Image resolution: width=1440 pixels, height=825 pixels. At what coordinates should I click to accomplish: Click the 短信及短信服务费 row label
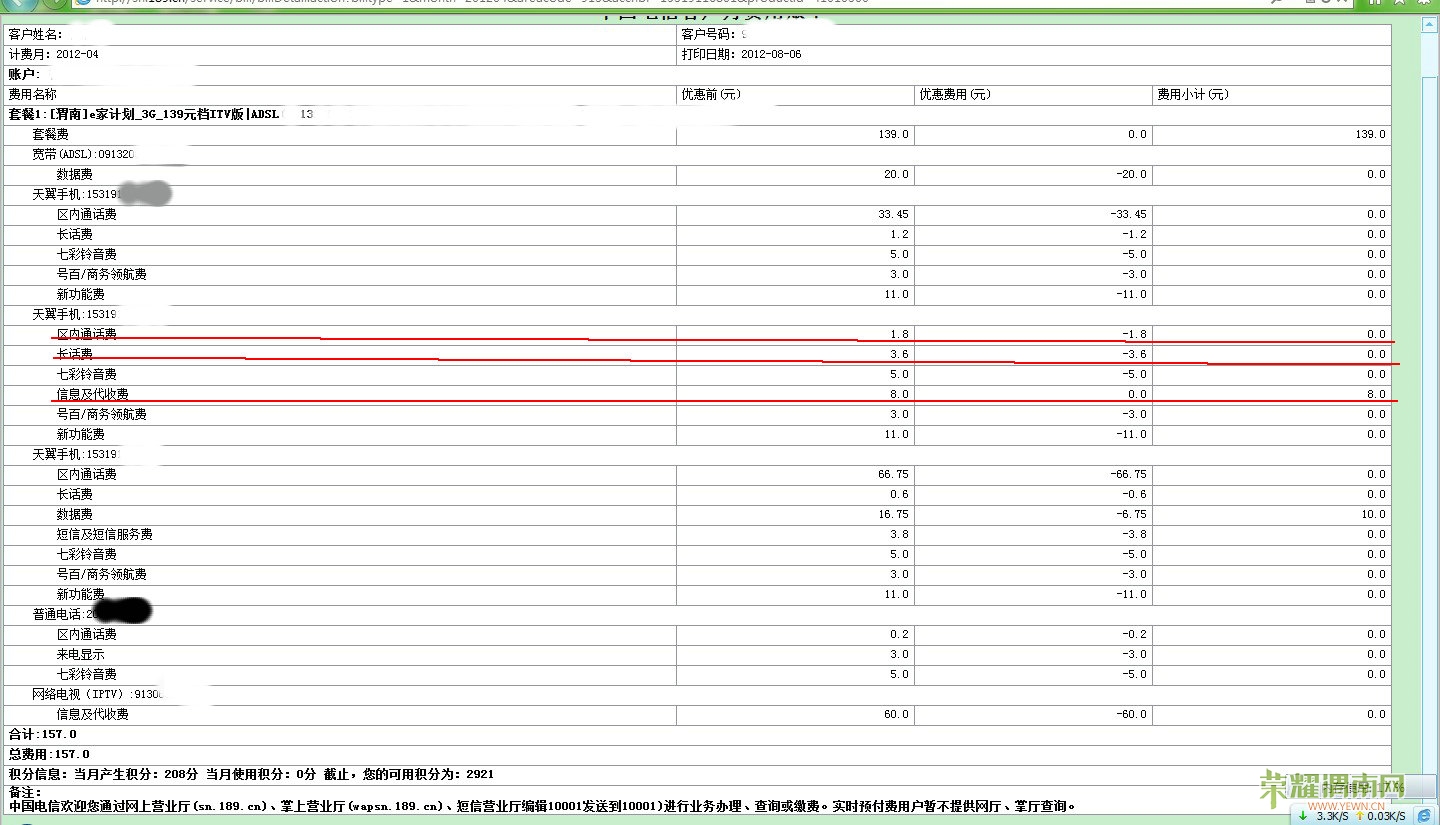pyautogui.click(x=104, y=534)
